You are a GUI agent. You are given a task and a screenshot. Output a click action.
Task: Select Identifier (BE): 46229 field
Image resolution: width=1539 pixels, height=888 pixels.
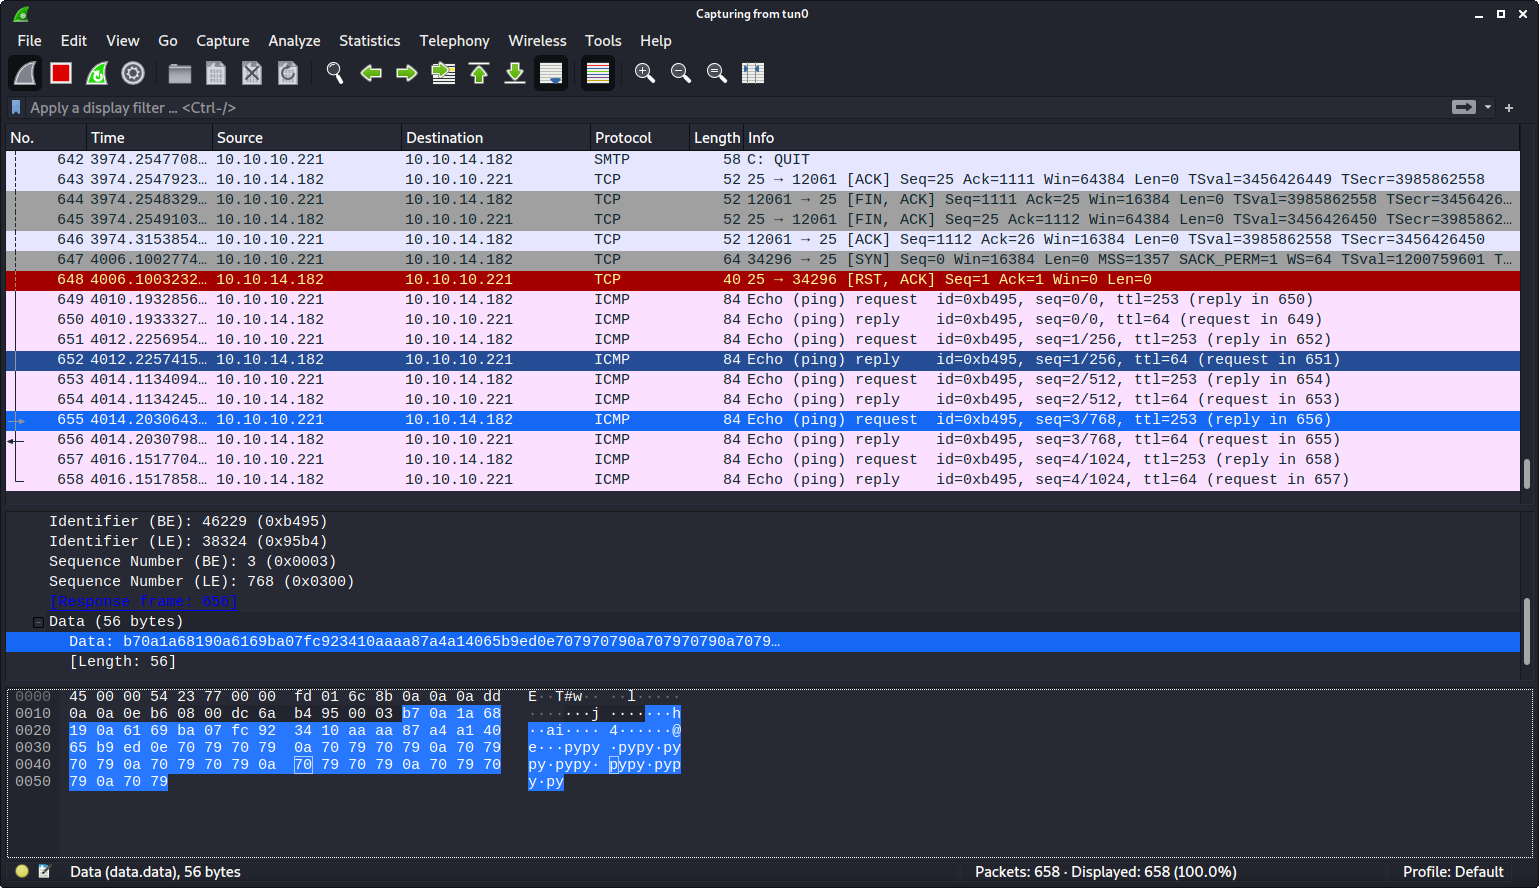click(188, 522)
